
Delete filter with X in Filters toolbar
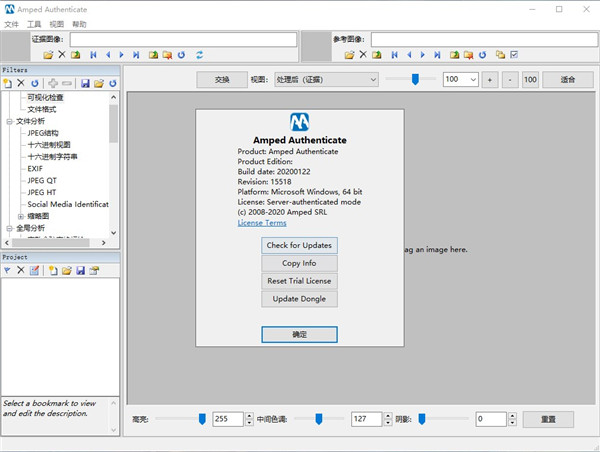point(21,83)
